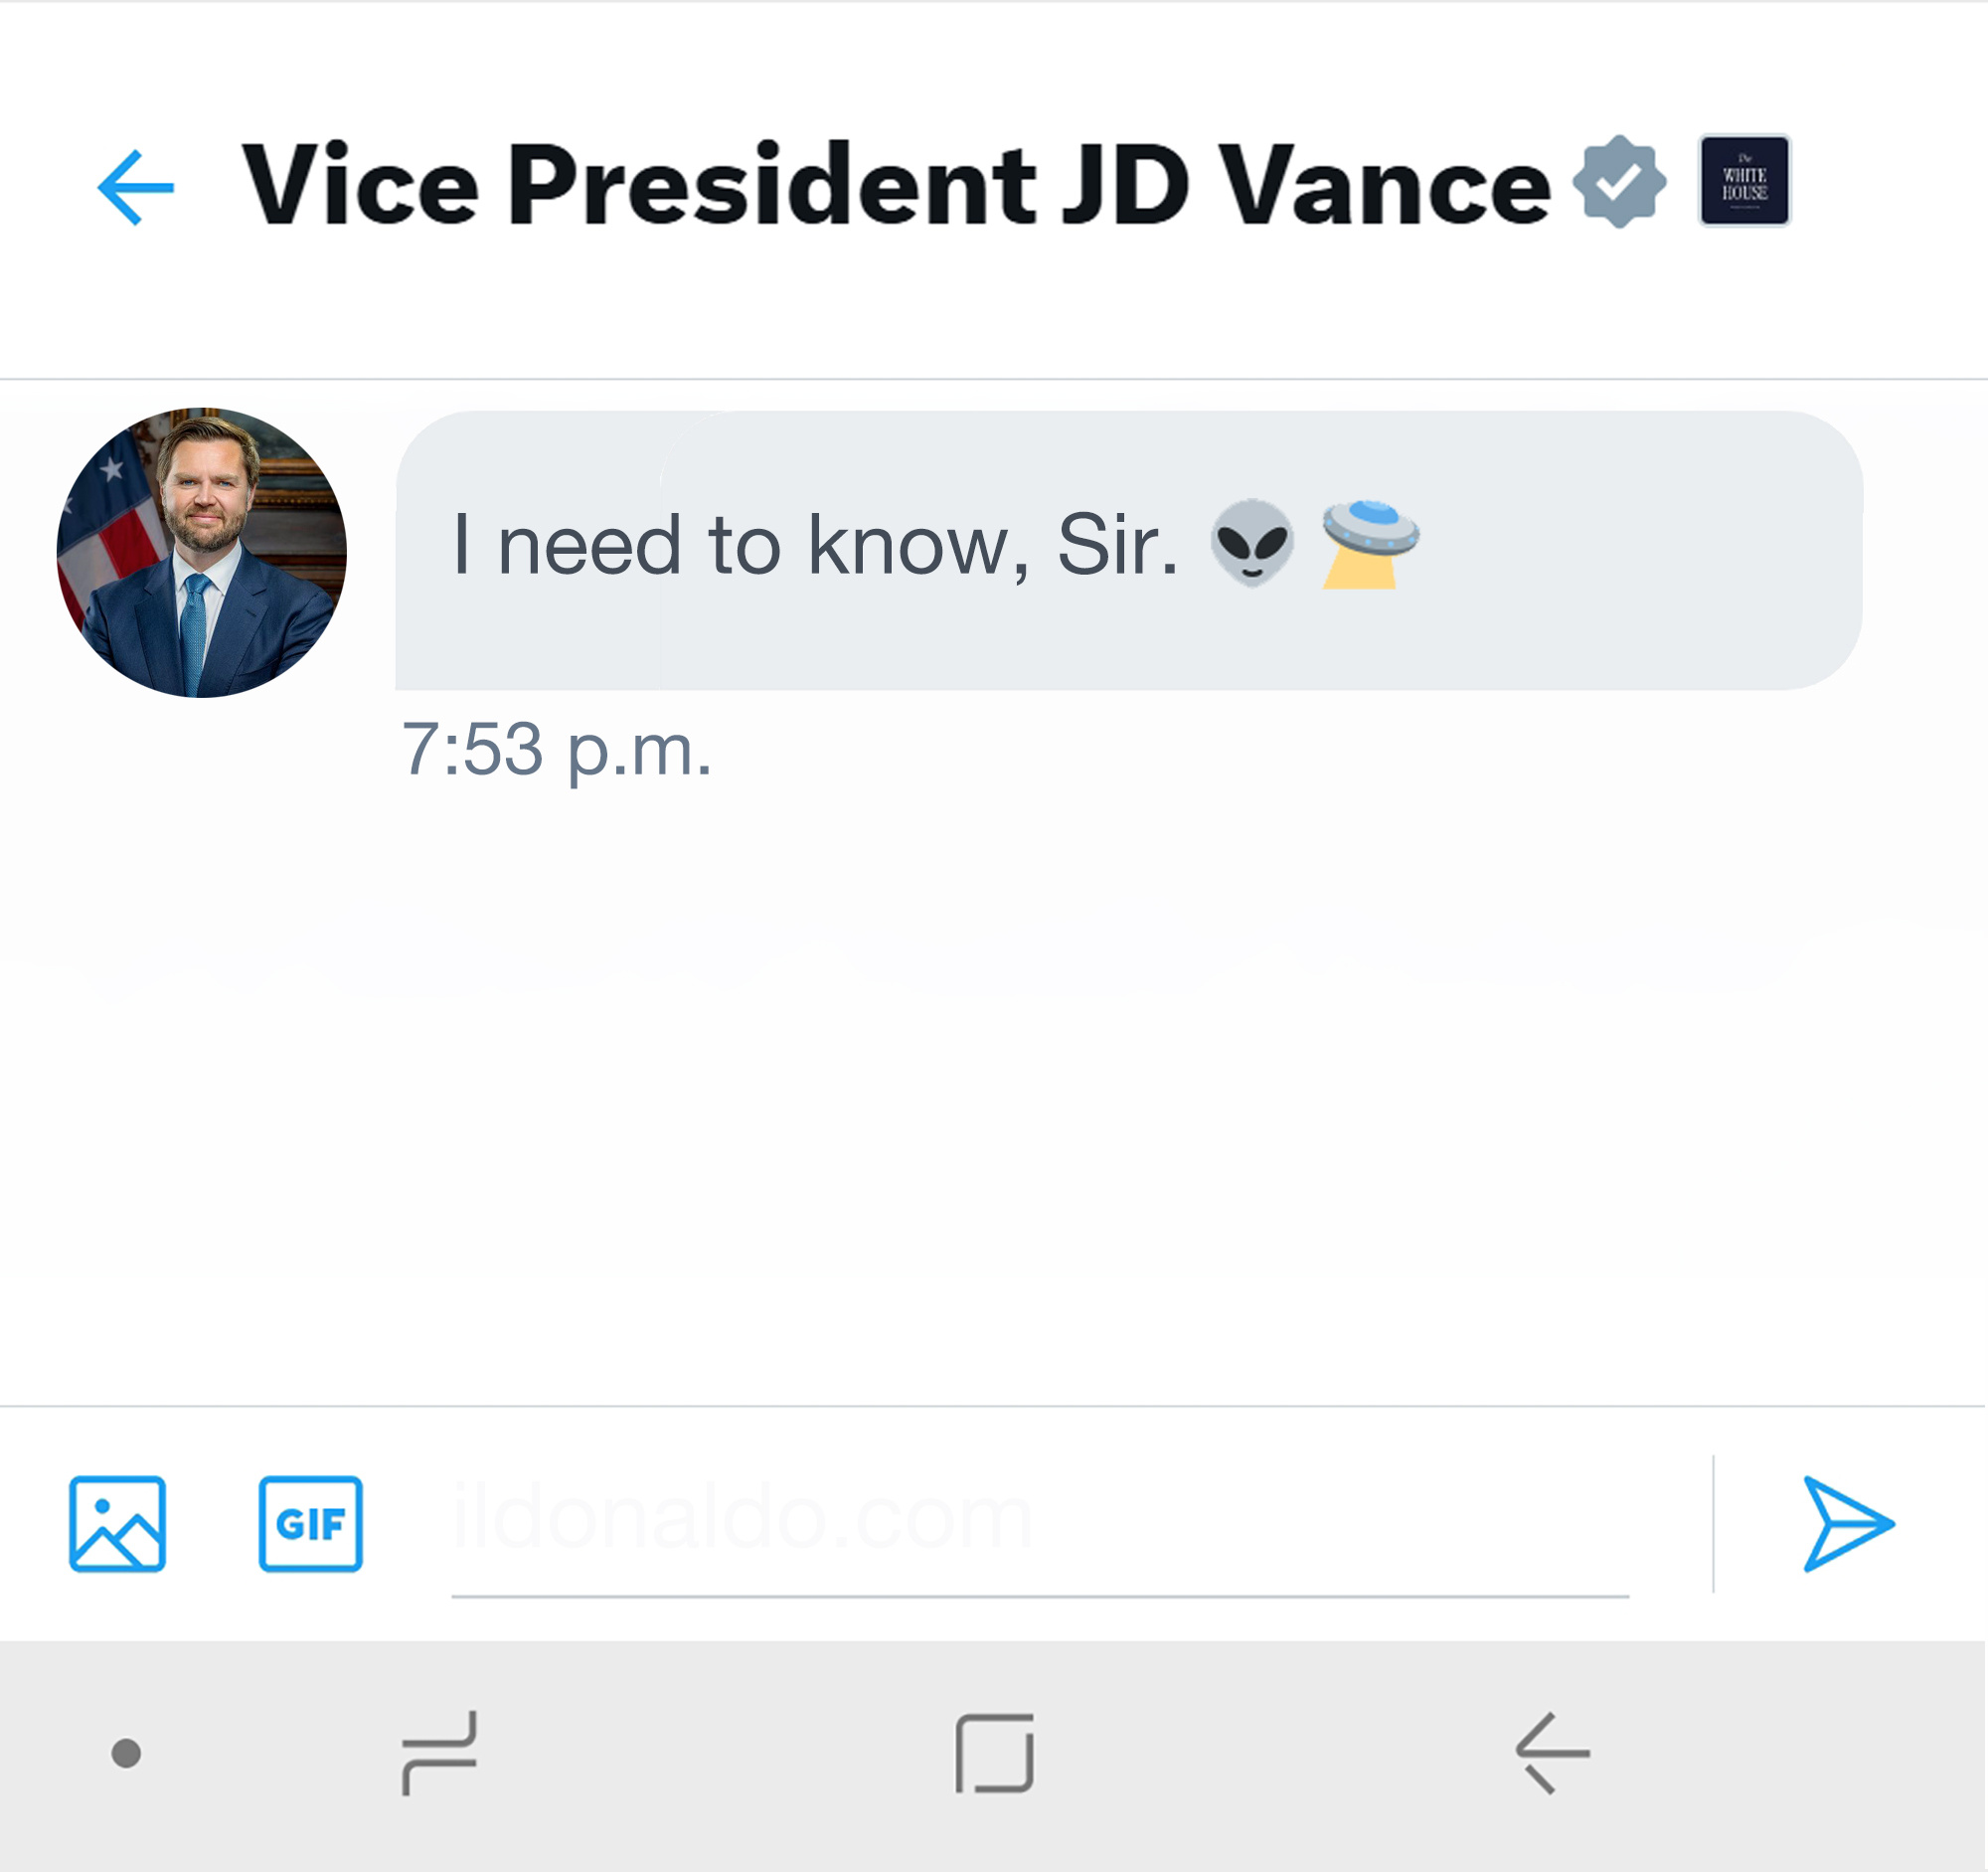This screenshot has height=1874, width=1988.
Task: Open recent apps from the navigation bar
Action: (440, 1754)
